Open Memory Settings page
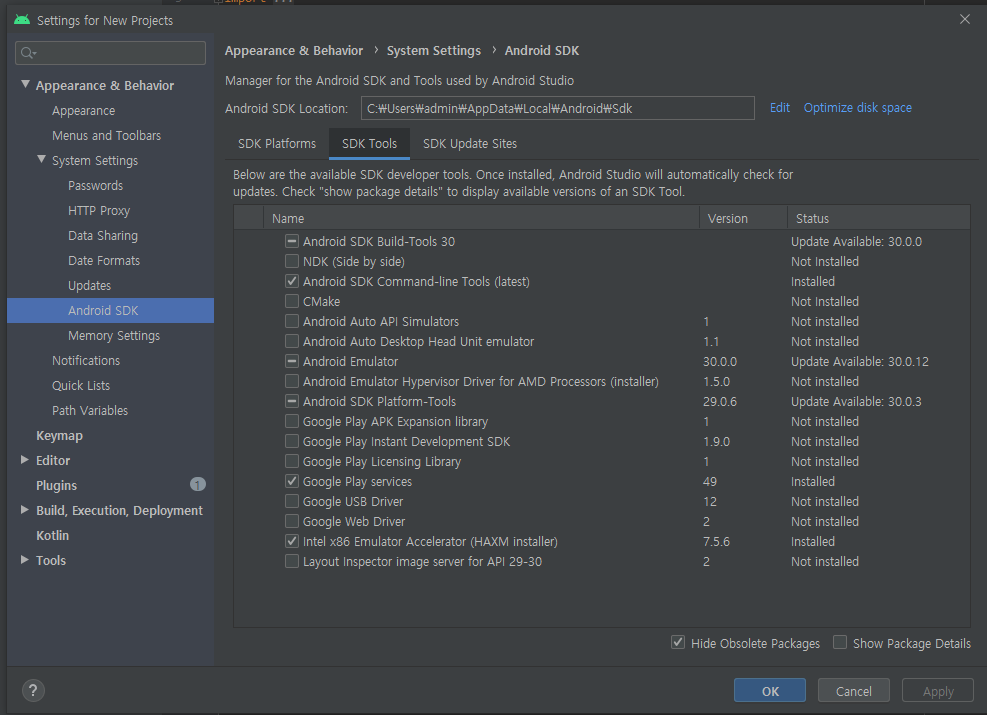987x715 pixels. [114, 335]
